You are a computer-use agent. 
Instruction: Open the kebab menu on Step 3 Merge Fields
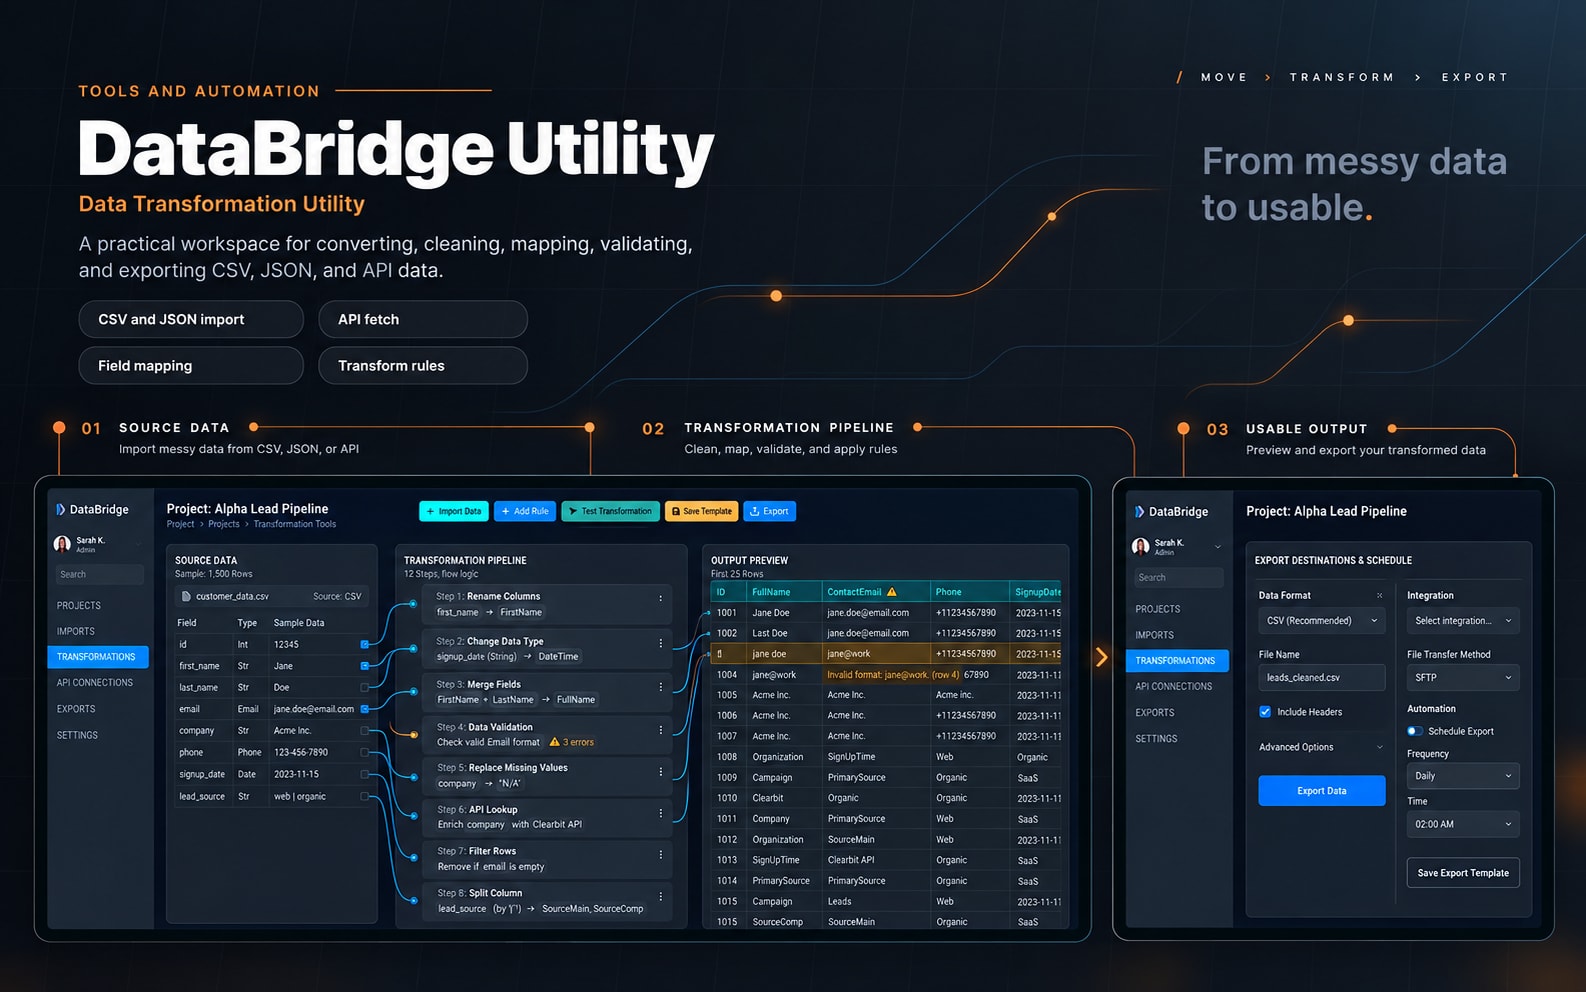click(x=660, y=687)
